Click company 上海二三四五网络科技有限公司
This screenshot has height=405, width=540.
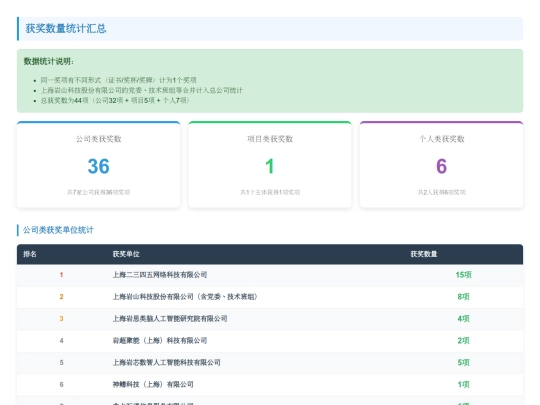coord(160,275)
